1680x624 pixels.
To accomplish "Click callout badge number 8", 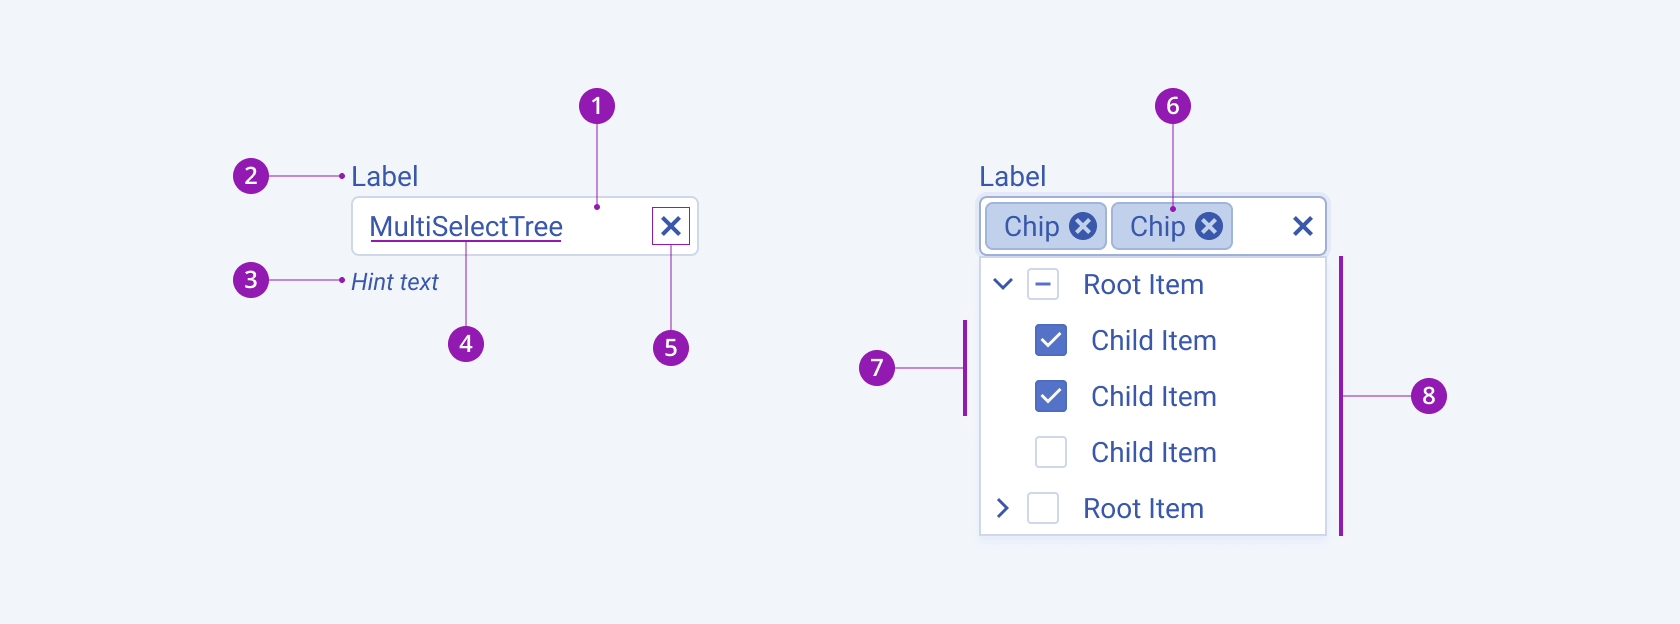I will [x=1430, y=396].
